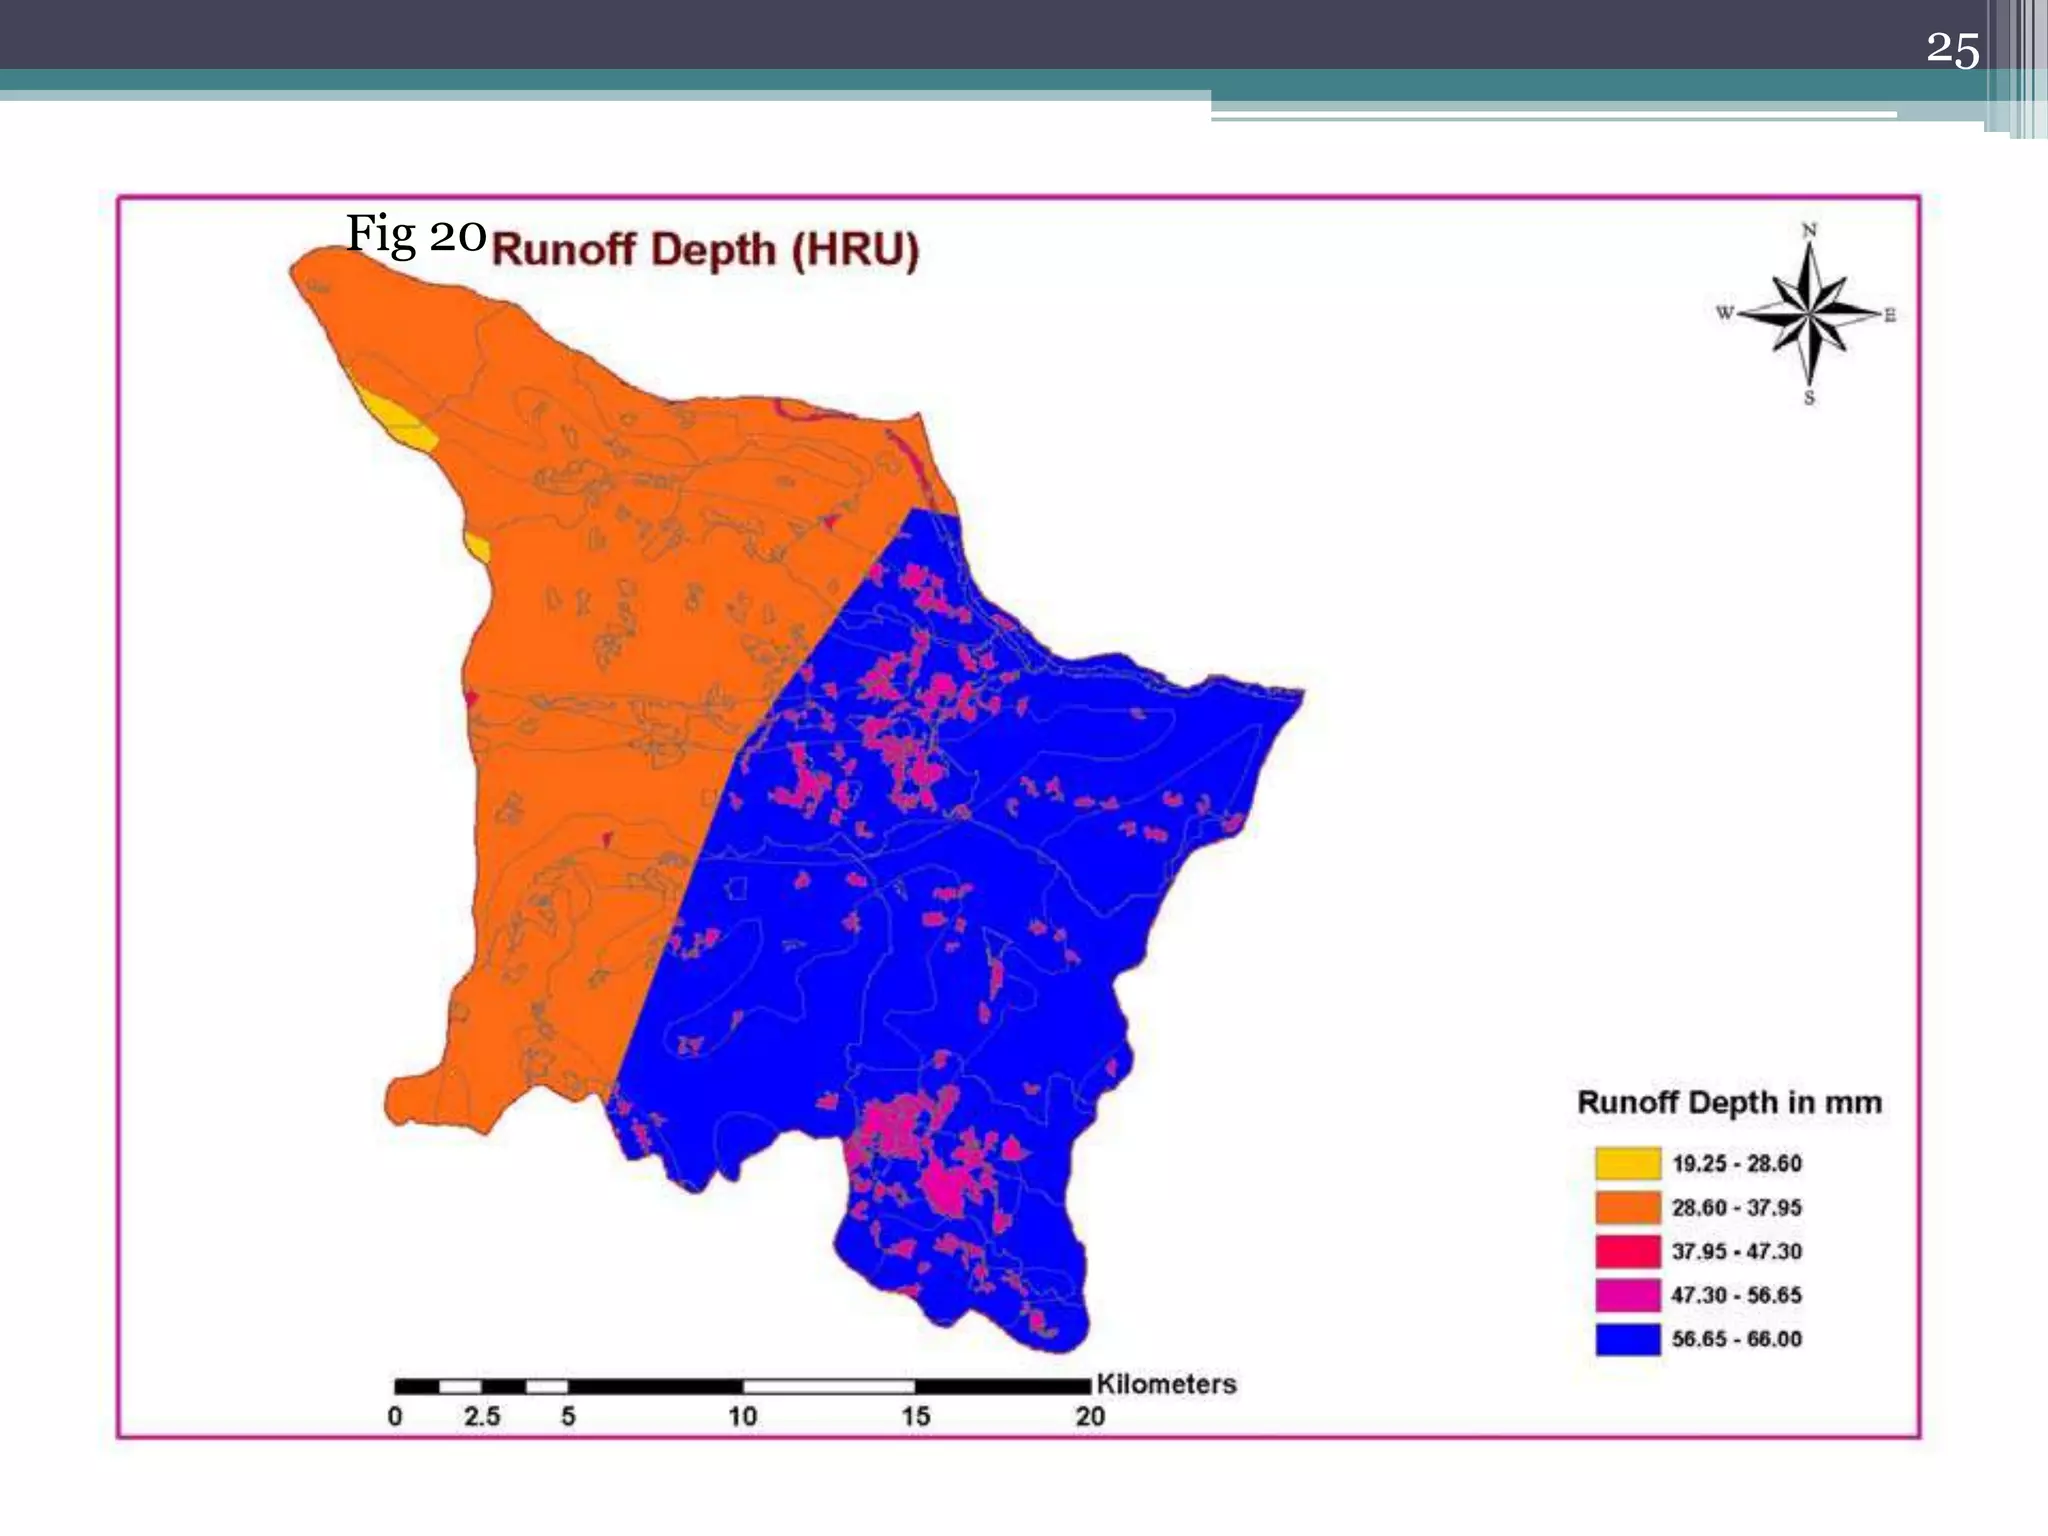The width and height of the screenshot is (2048, 1536).
Task: Click the north arrow compass rose
Action: pyautogui.click(x=1809, y=314)
